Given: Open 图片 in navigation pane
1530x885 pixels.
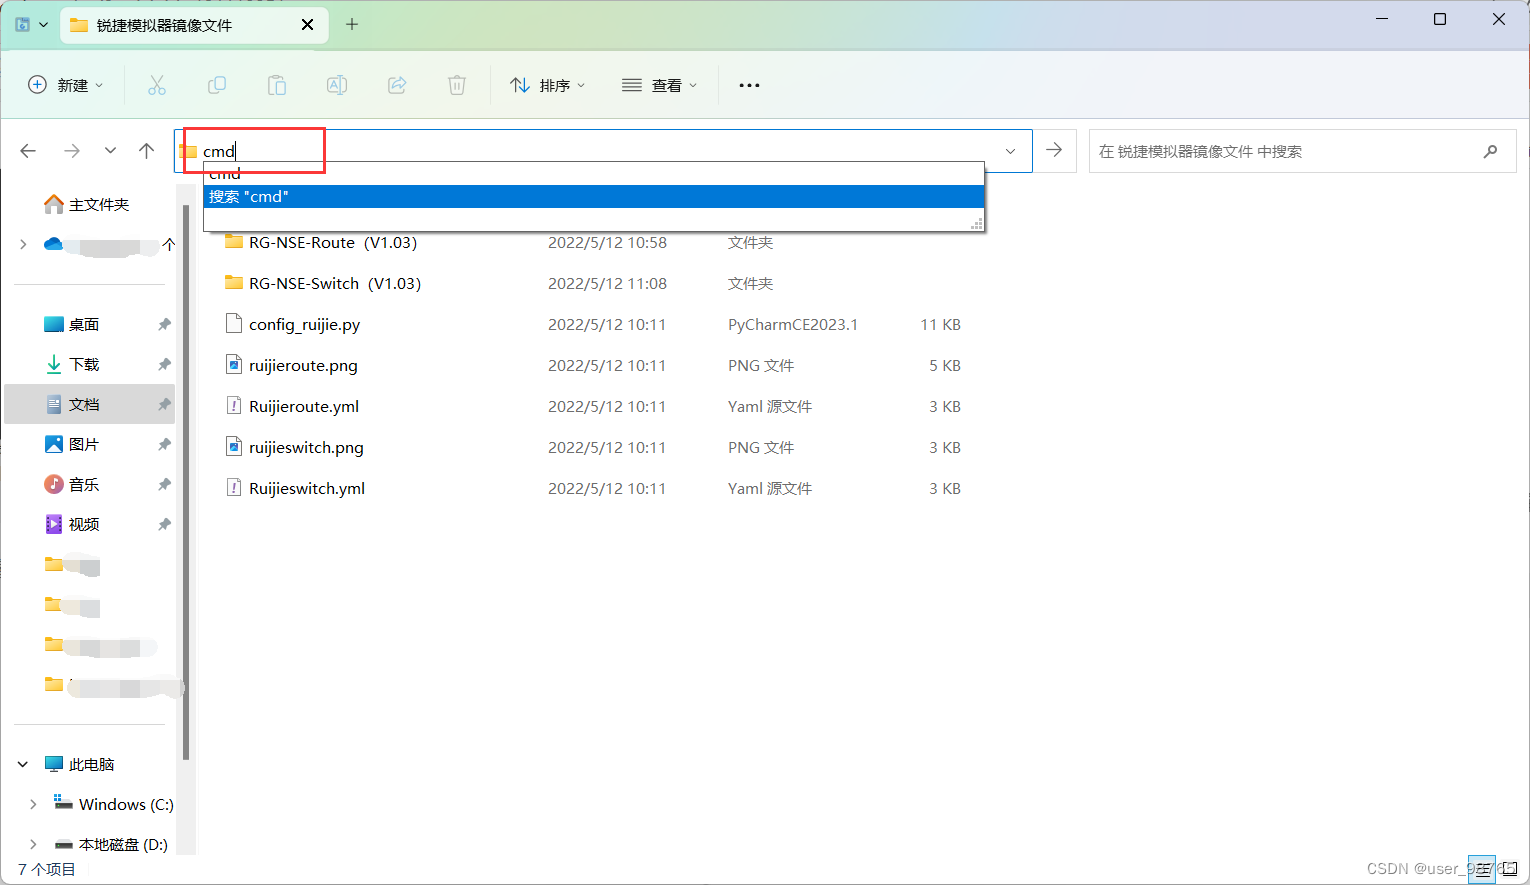Looking at the screenshot, I should click(84, 444).
